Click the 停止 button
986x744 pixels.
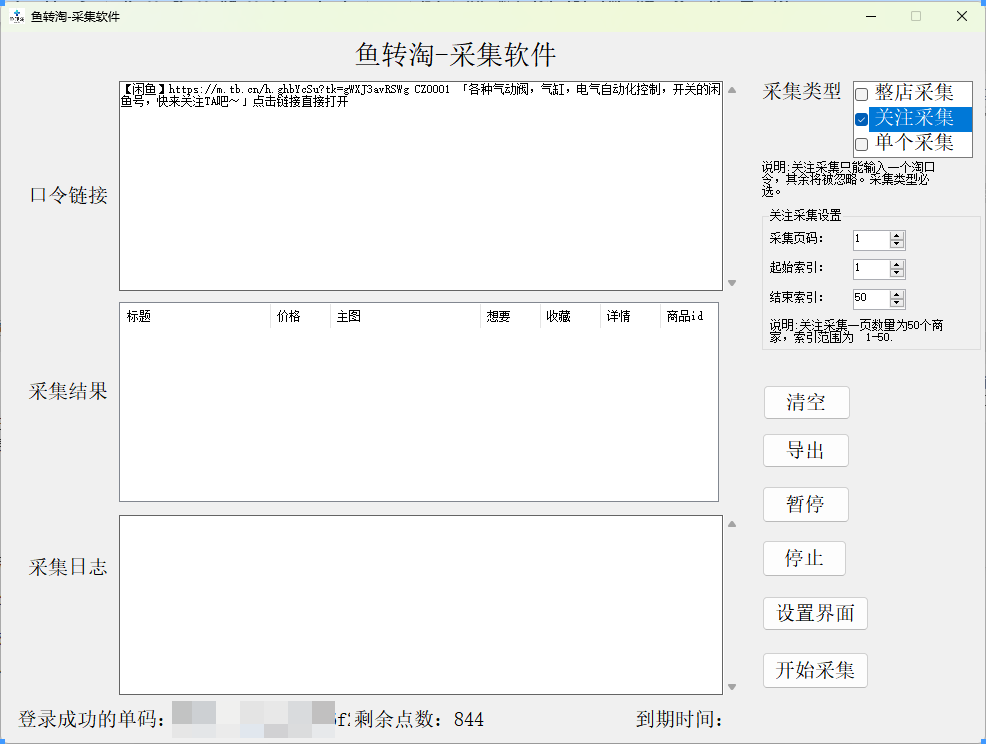coord(804,558)
